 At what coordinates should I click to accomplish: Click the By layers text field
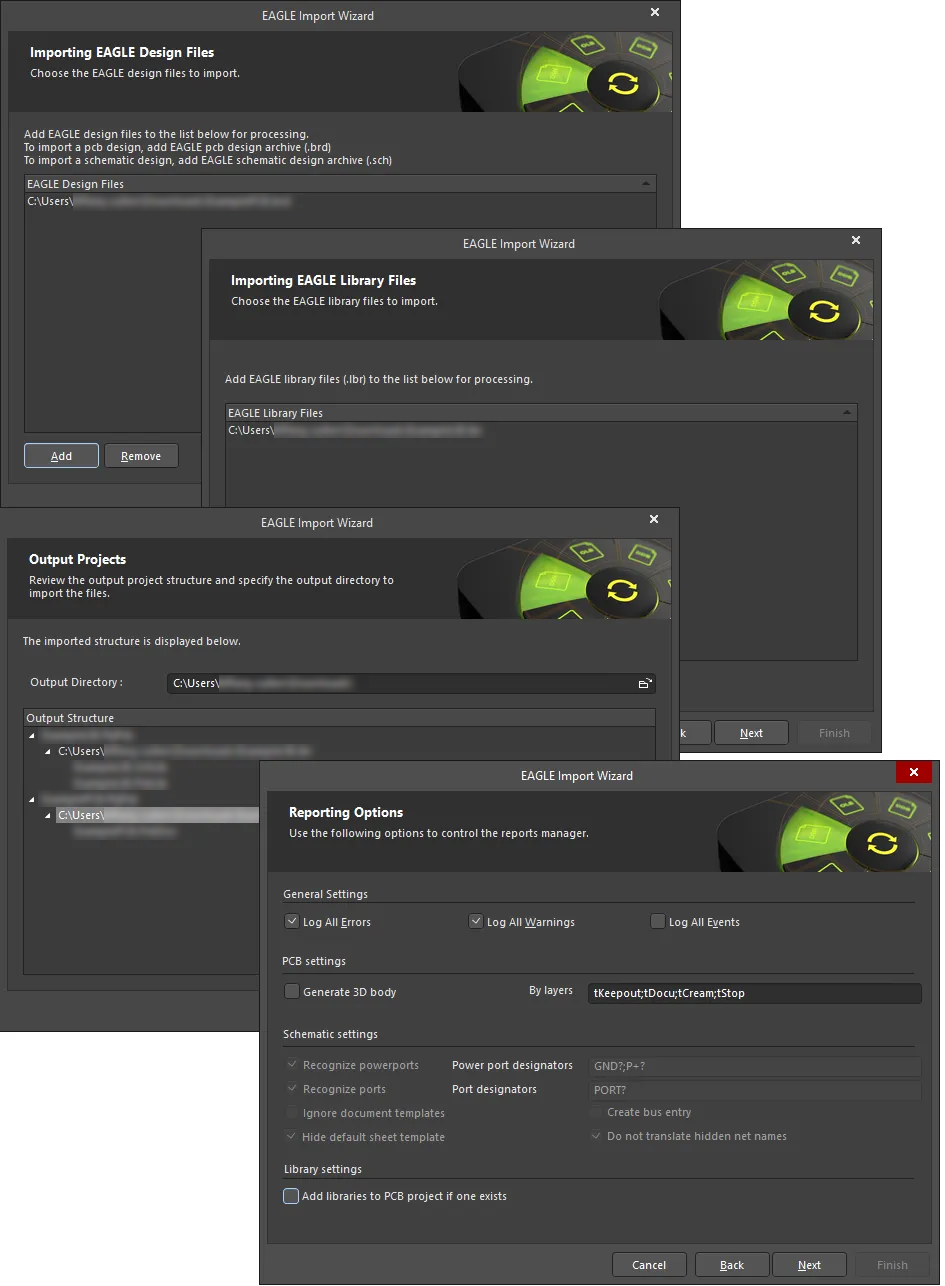754,994
